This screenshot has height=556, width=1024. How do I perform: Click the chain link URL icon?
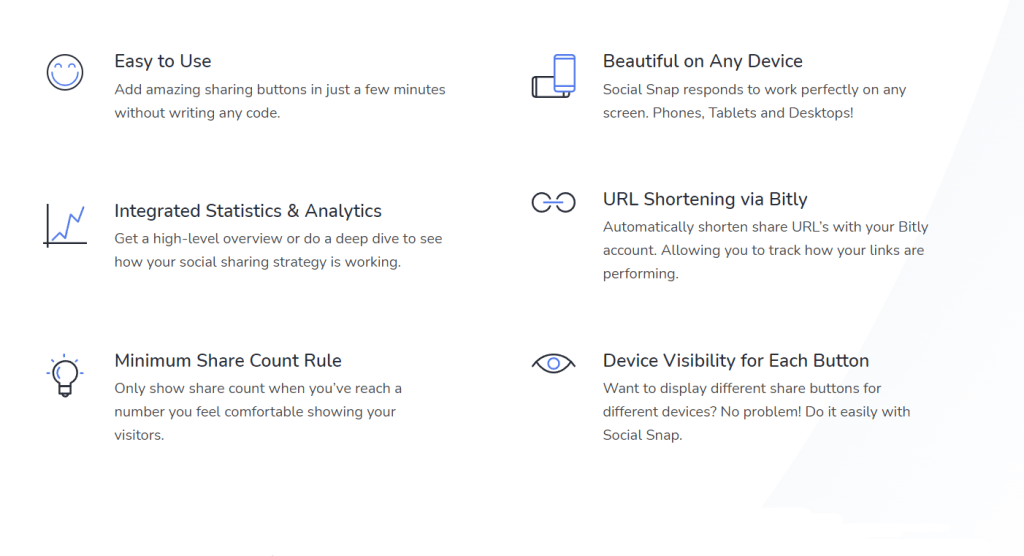(553, 203)
